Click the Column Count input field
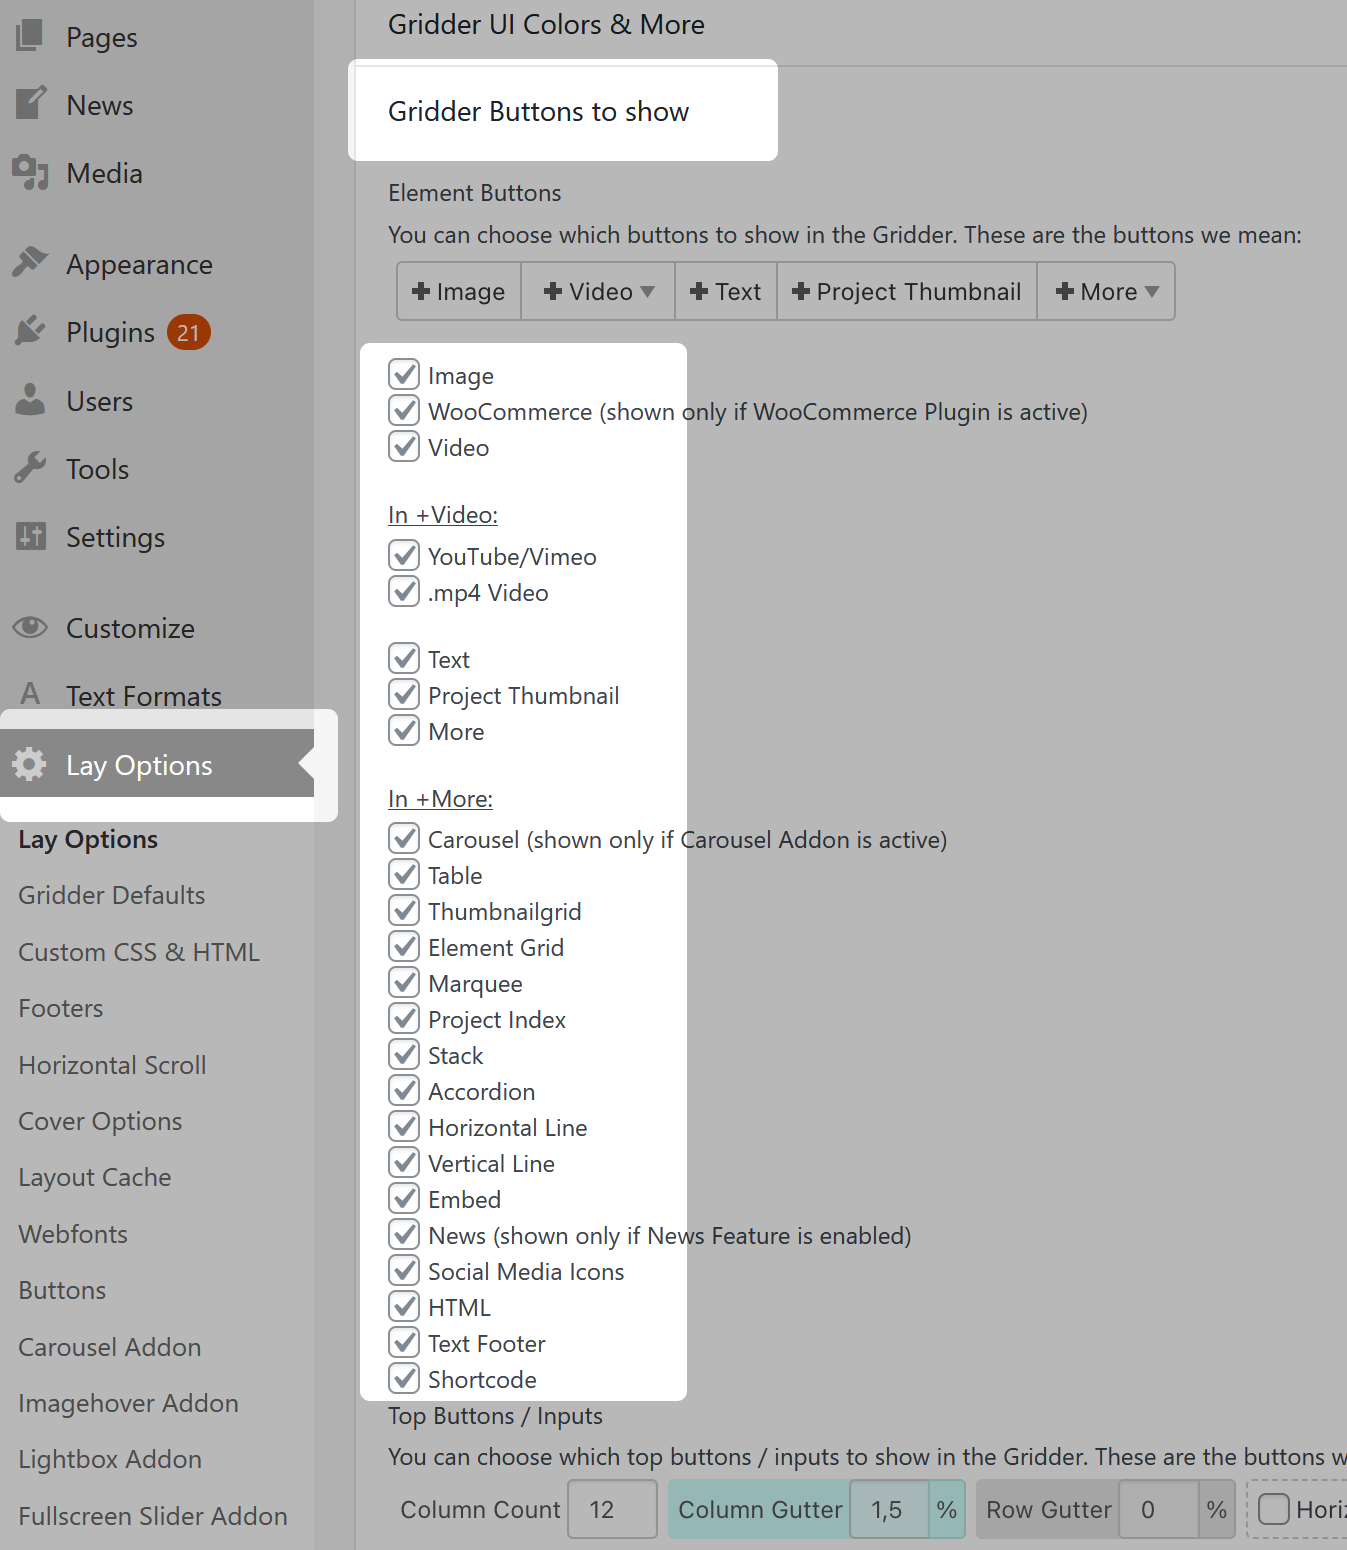 612,1509
